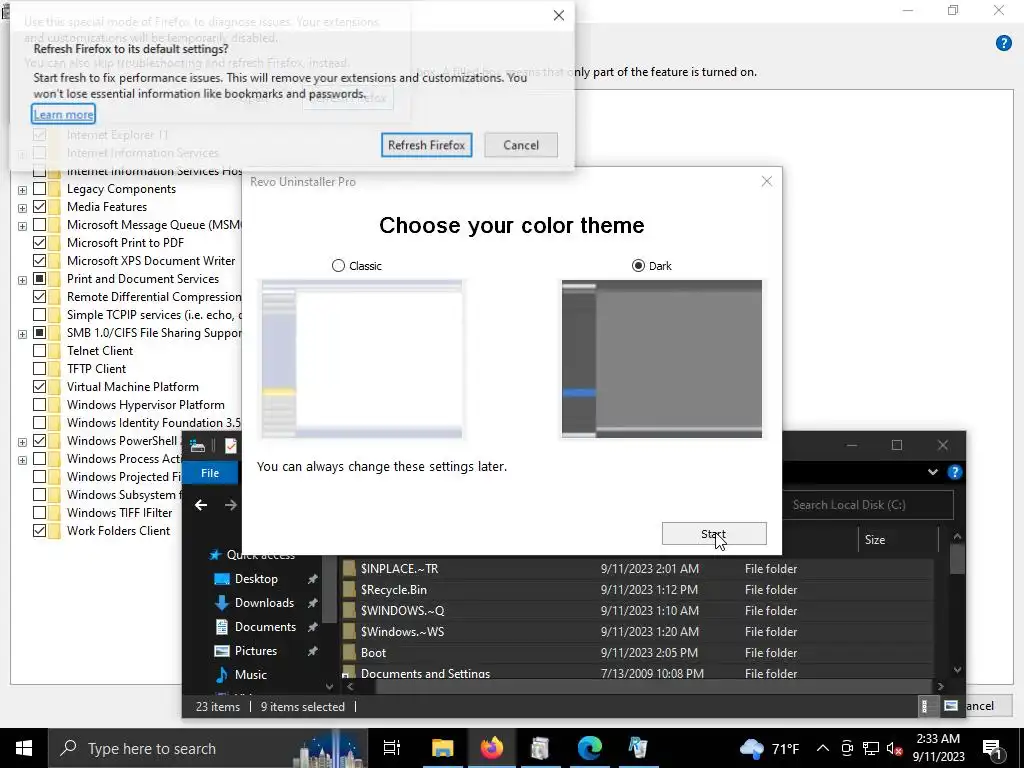Cancel the Refresh Firefox dialog
Screen dimensions: 1024x768
(521, 145)
